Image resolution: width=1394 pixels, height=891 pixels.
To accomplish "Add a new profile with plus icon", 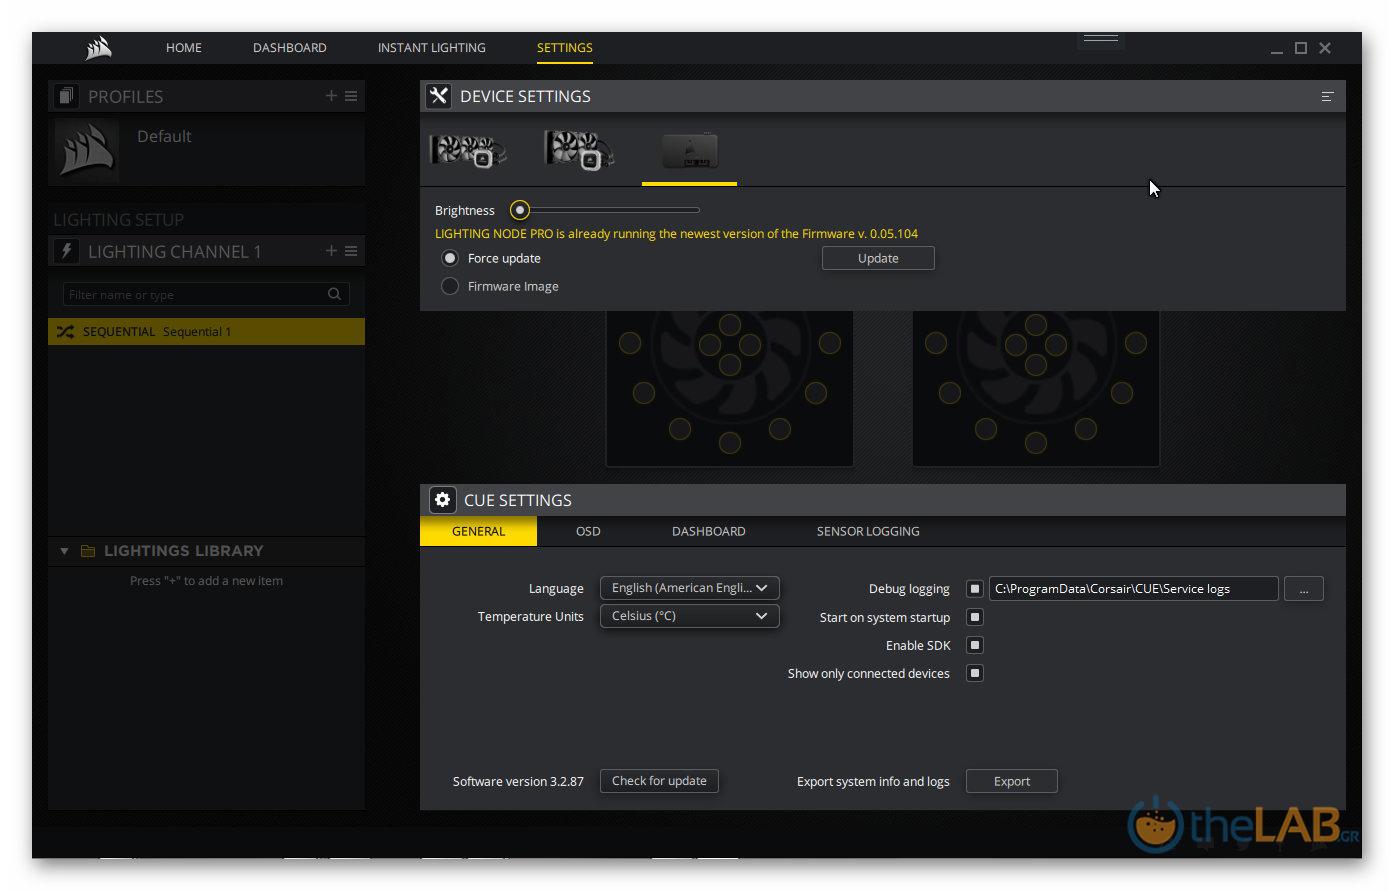I will click(x=331, y=96).
